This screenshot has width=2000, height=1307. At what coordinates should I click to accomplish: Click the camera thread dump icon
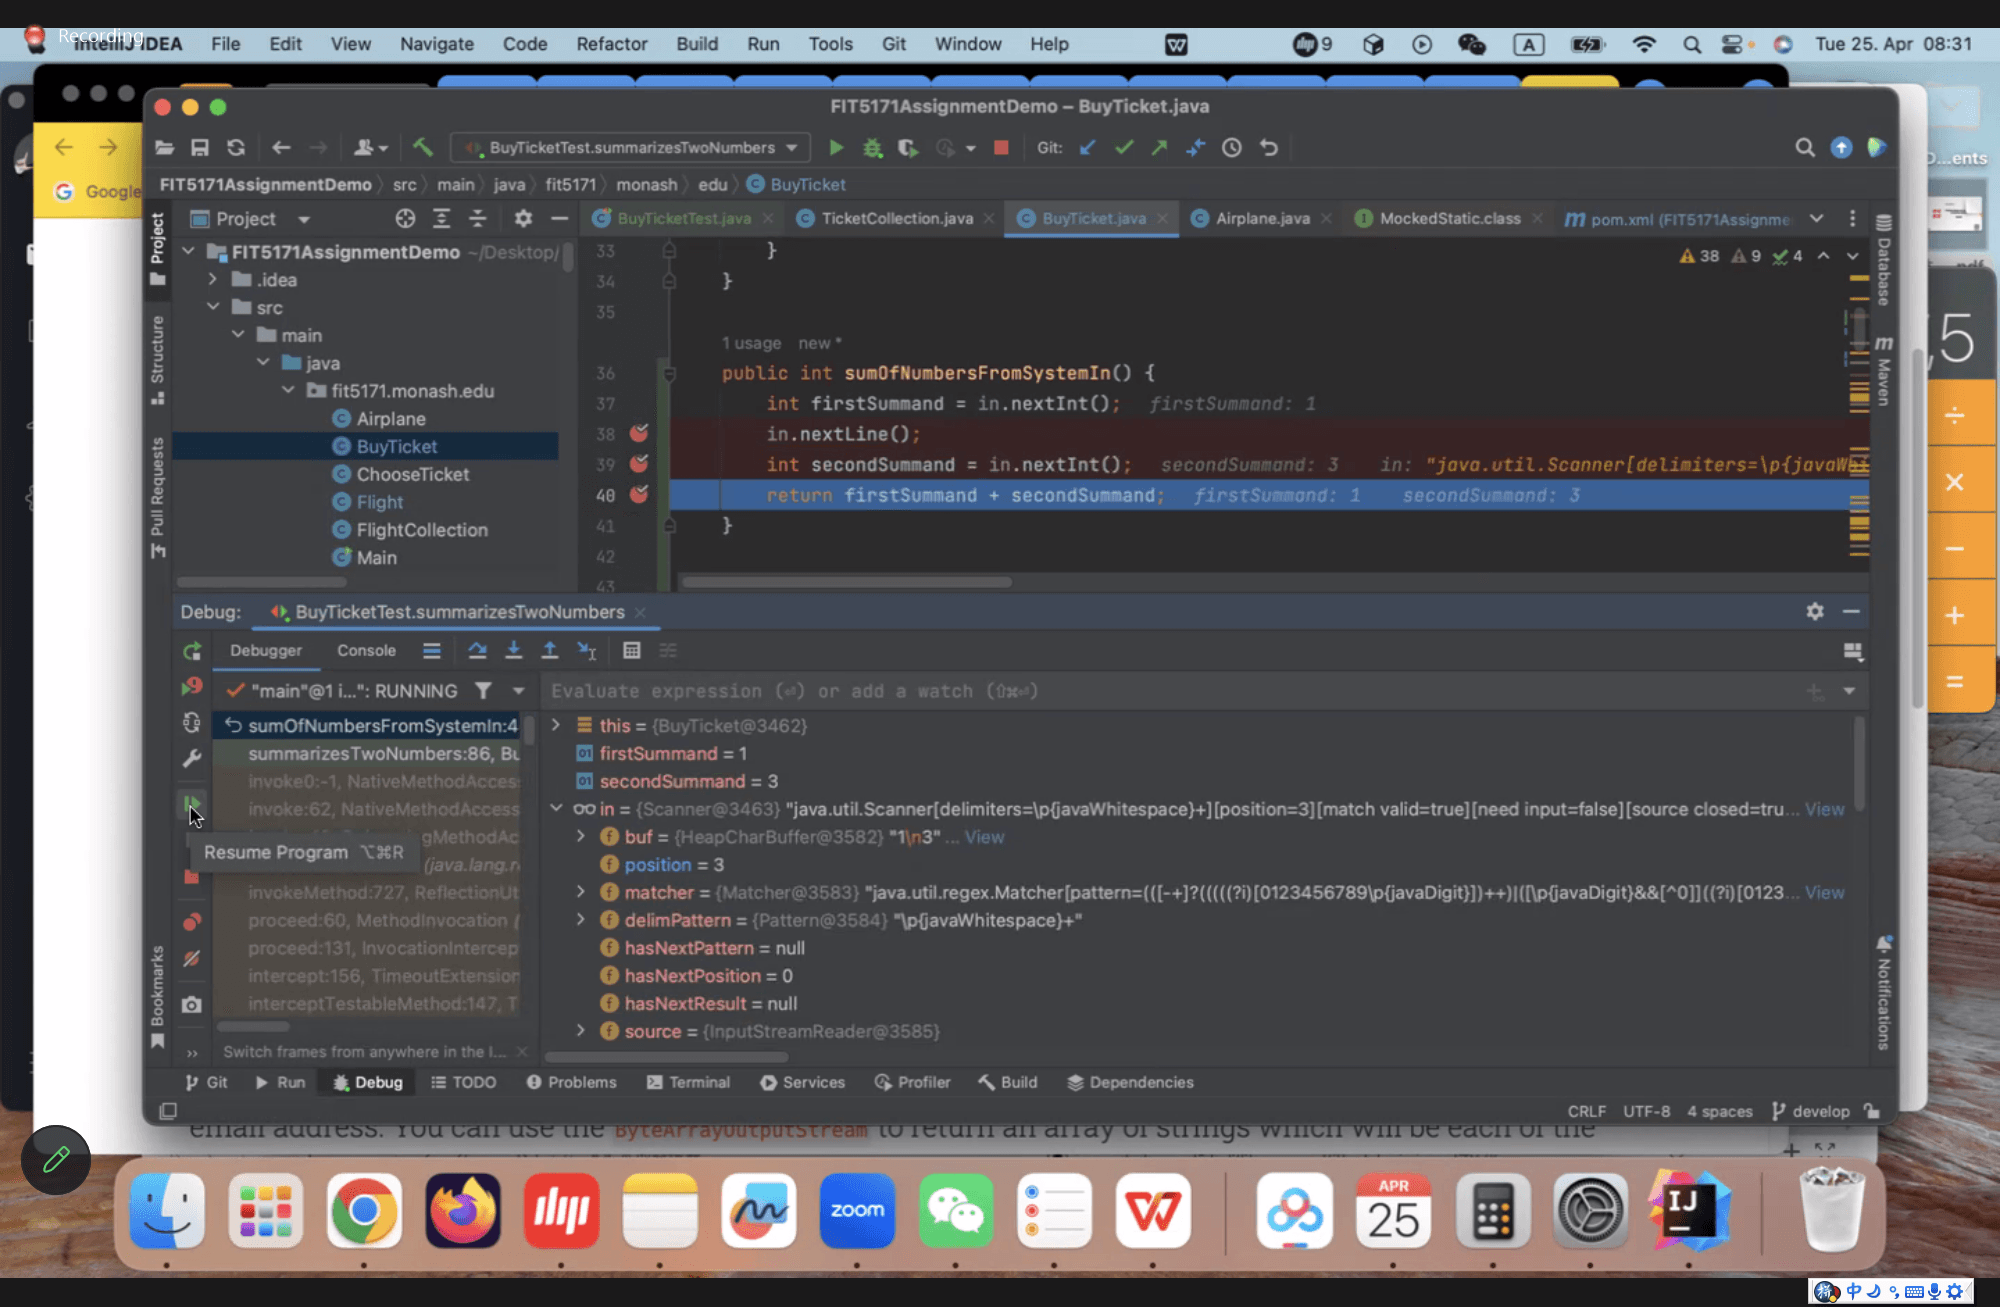[192, 1004]
